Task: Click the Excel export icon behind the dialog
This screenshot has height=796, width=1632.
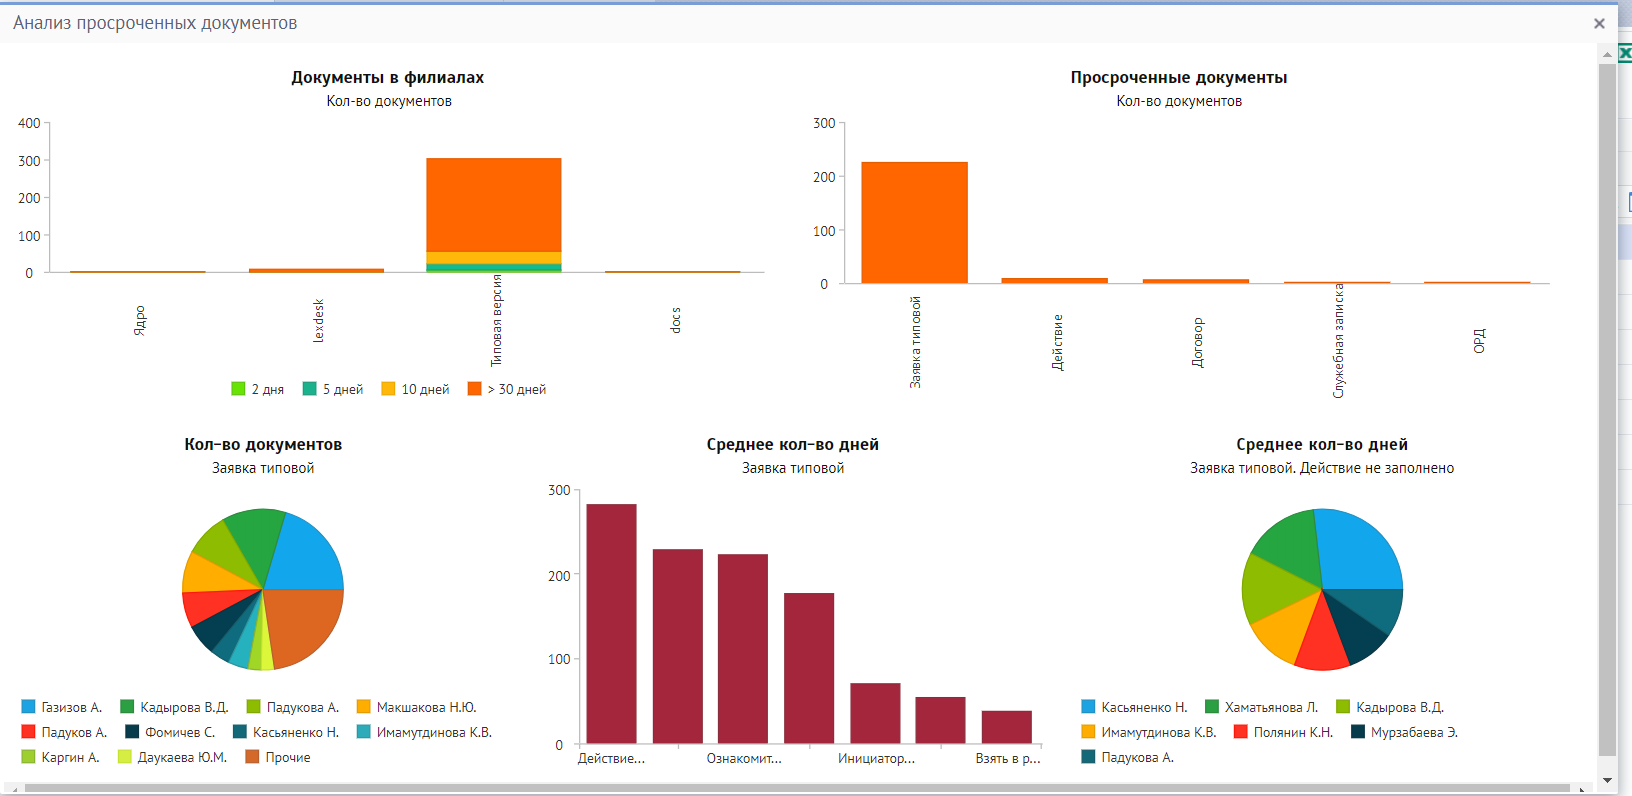Action: [x=1625, y=53]
